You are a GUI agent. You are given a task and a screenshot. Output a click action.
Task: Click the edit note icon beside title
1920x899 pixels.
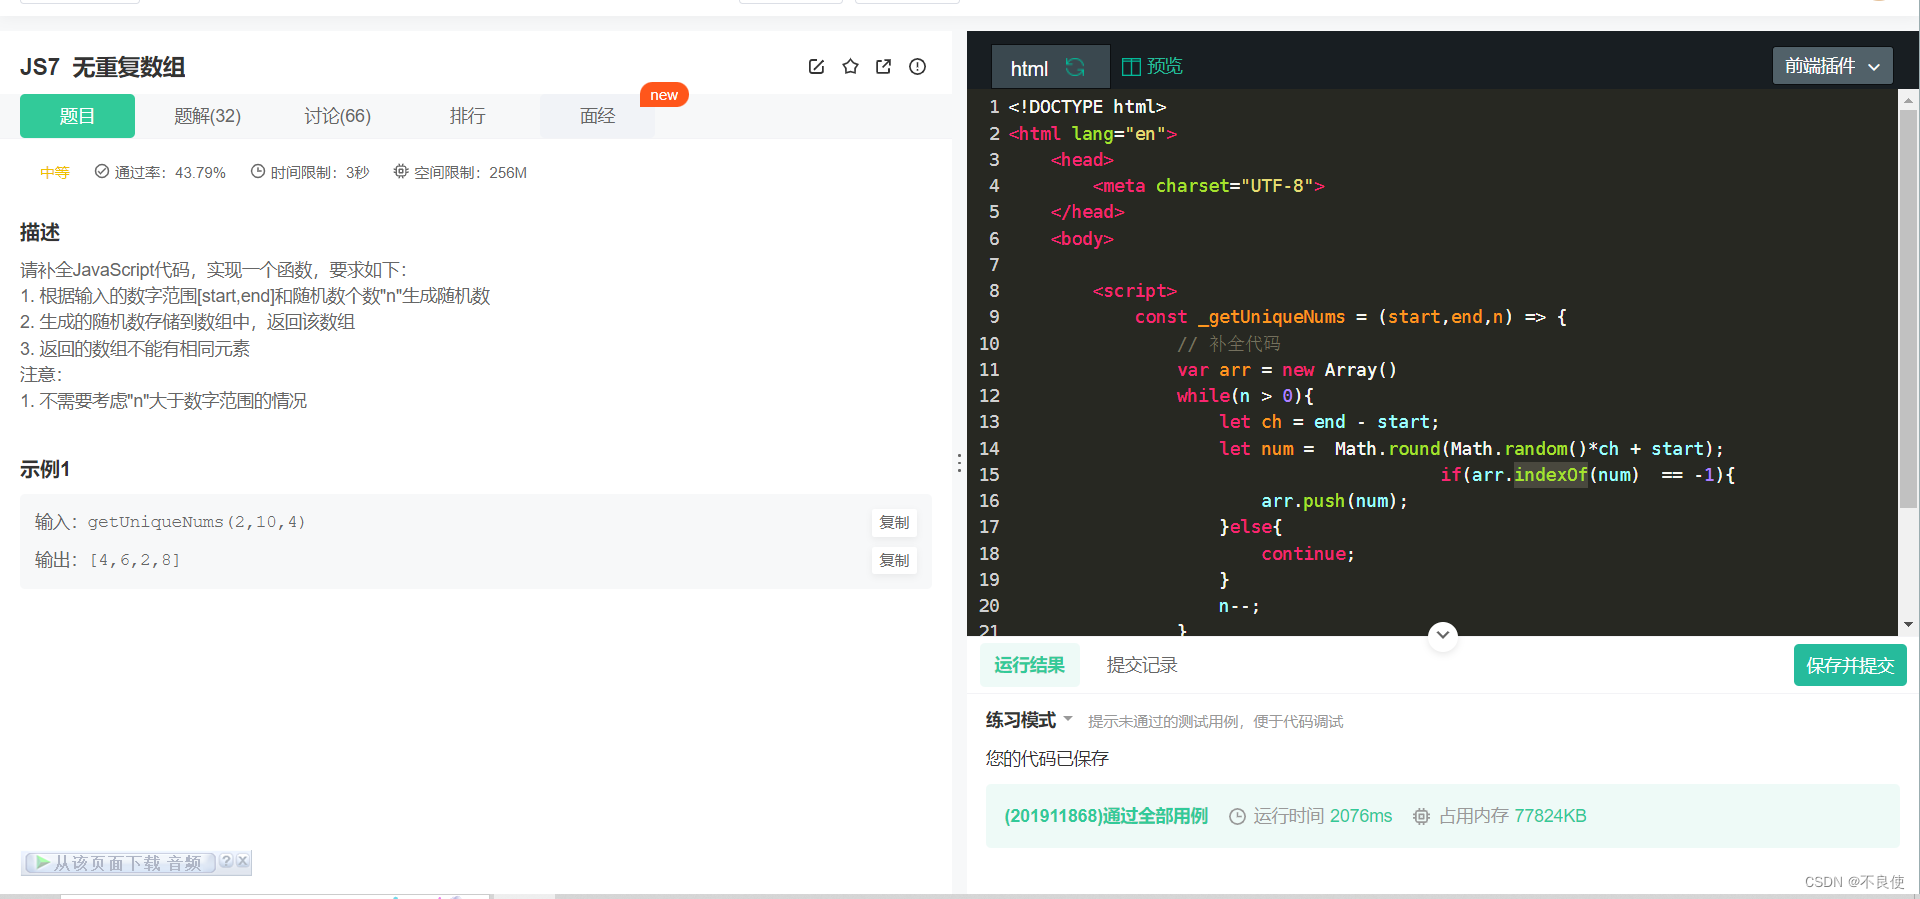pyautogui.click(x=816, y=67)
